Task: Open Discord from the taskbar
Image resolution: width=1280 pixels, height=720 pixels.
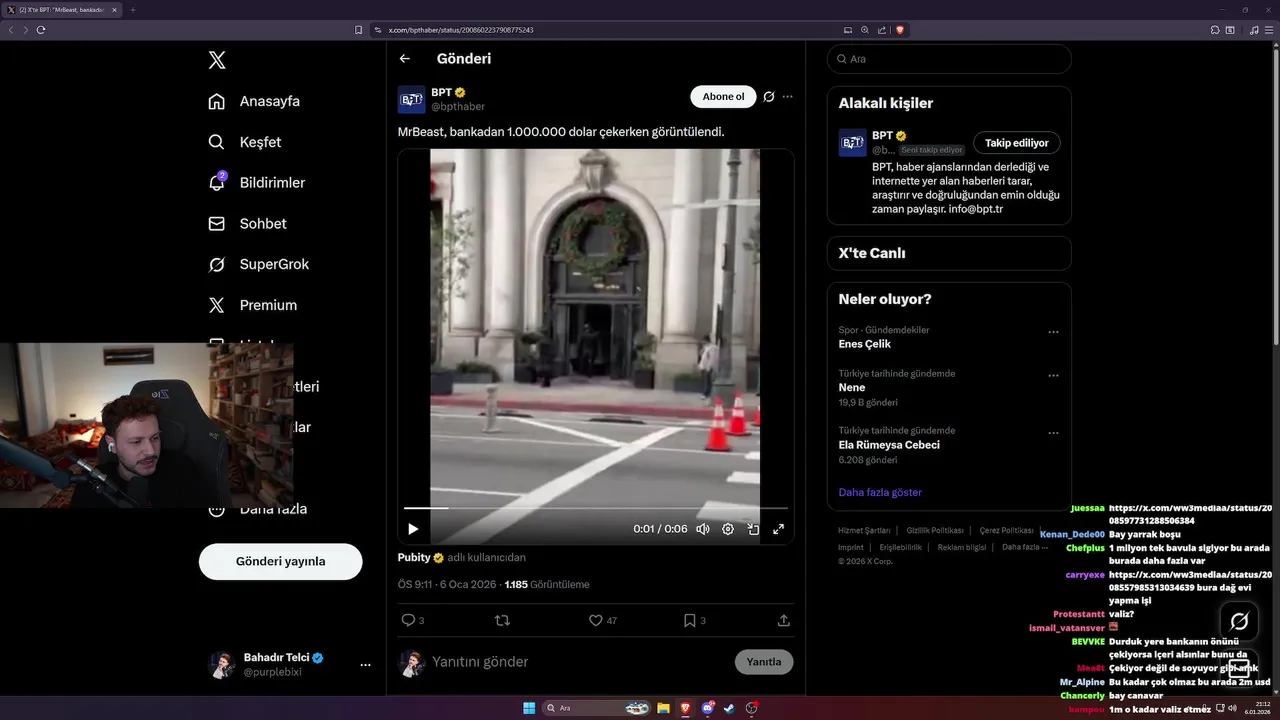Action: (x=708, y=708)
